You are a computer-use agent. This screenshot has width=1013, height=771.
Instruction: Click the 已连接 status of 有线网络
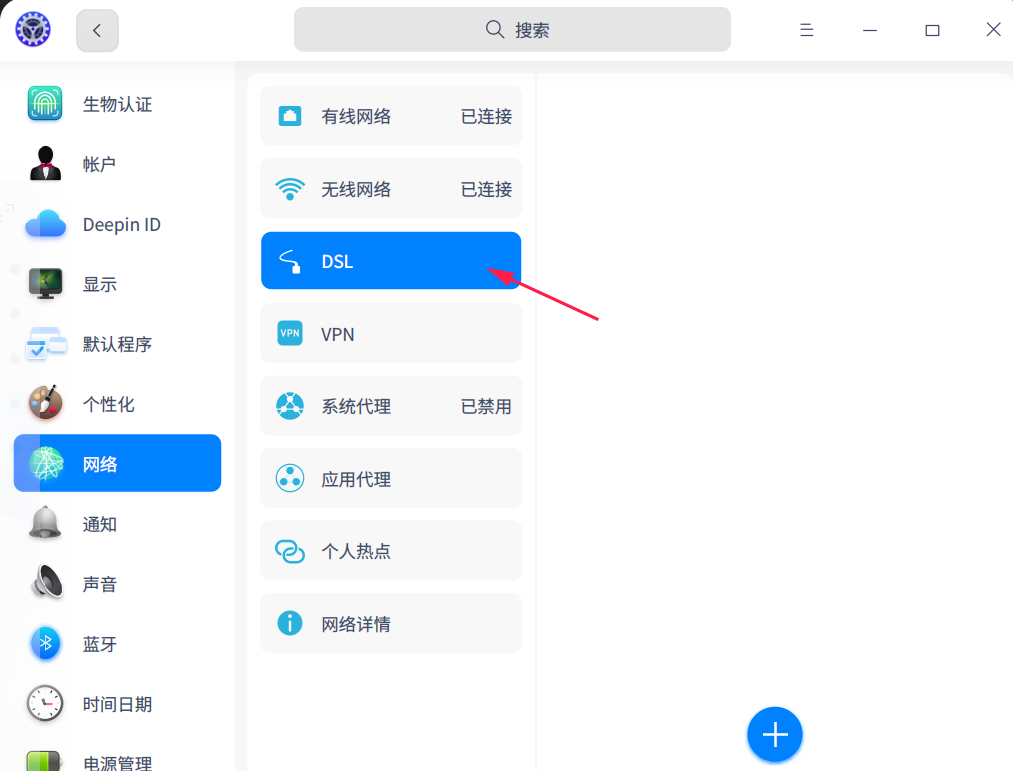click(x=486, y=116)
